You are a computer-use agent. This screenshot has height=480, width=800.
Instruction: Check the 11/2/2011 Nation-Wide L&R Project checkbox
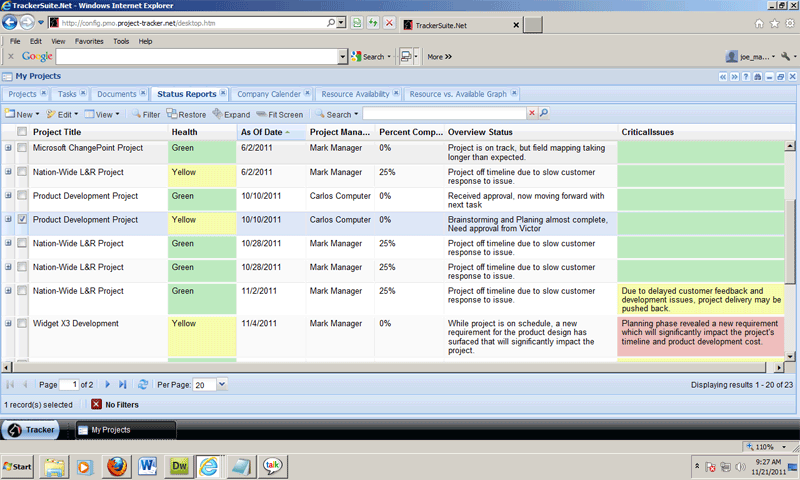(x=22, y=290)
